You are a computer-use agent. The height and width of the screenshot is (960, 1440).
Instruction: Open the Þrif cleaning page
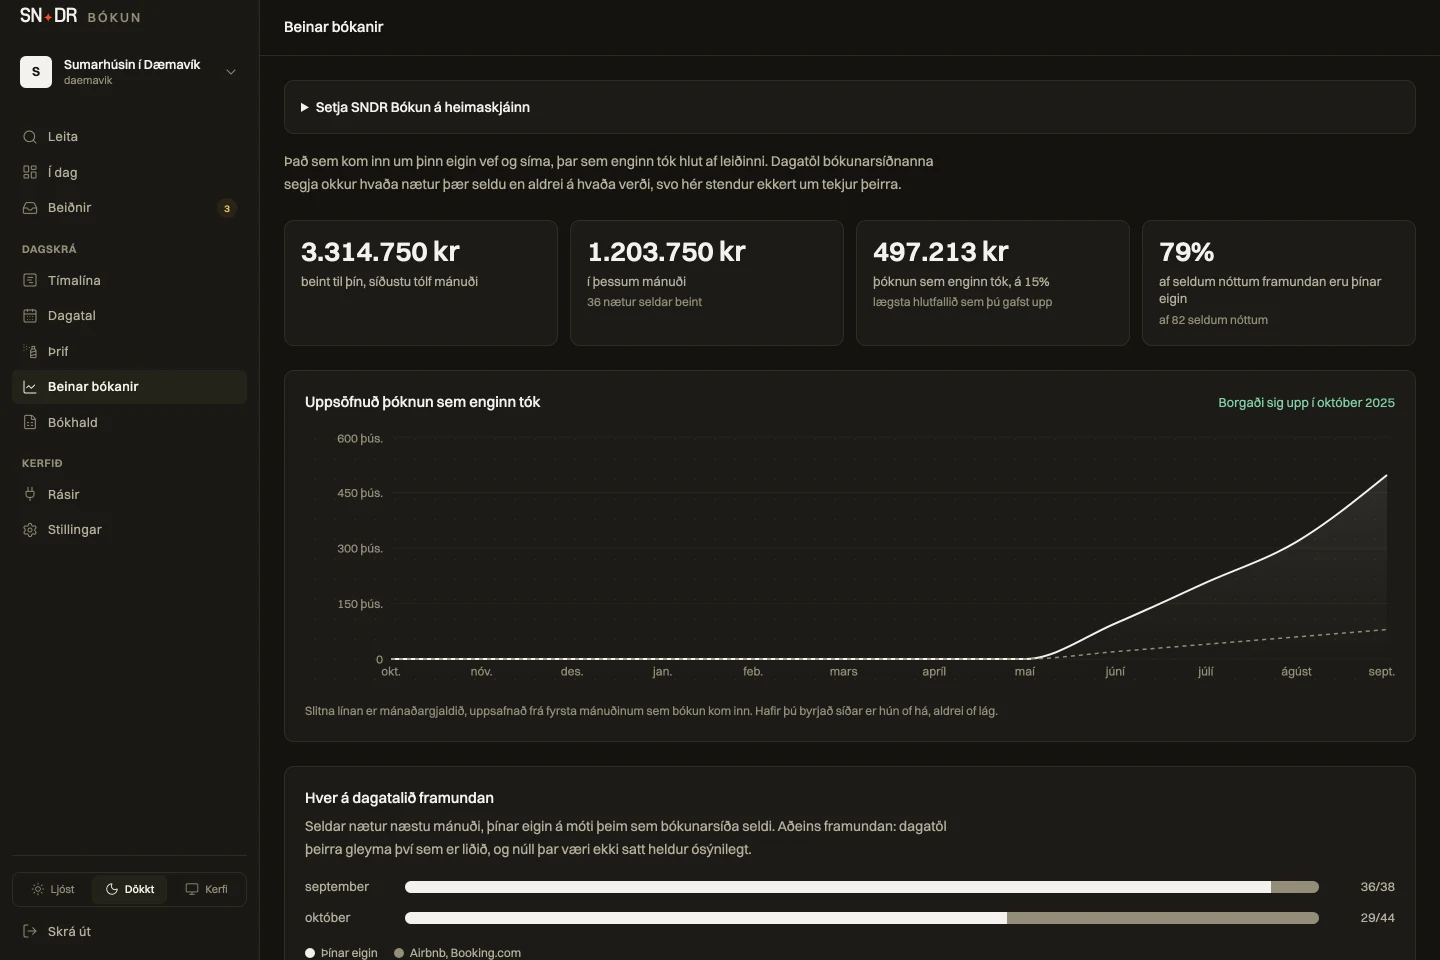pos(129,351)
